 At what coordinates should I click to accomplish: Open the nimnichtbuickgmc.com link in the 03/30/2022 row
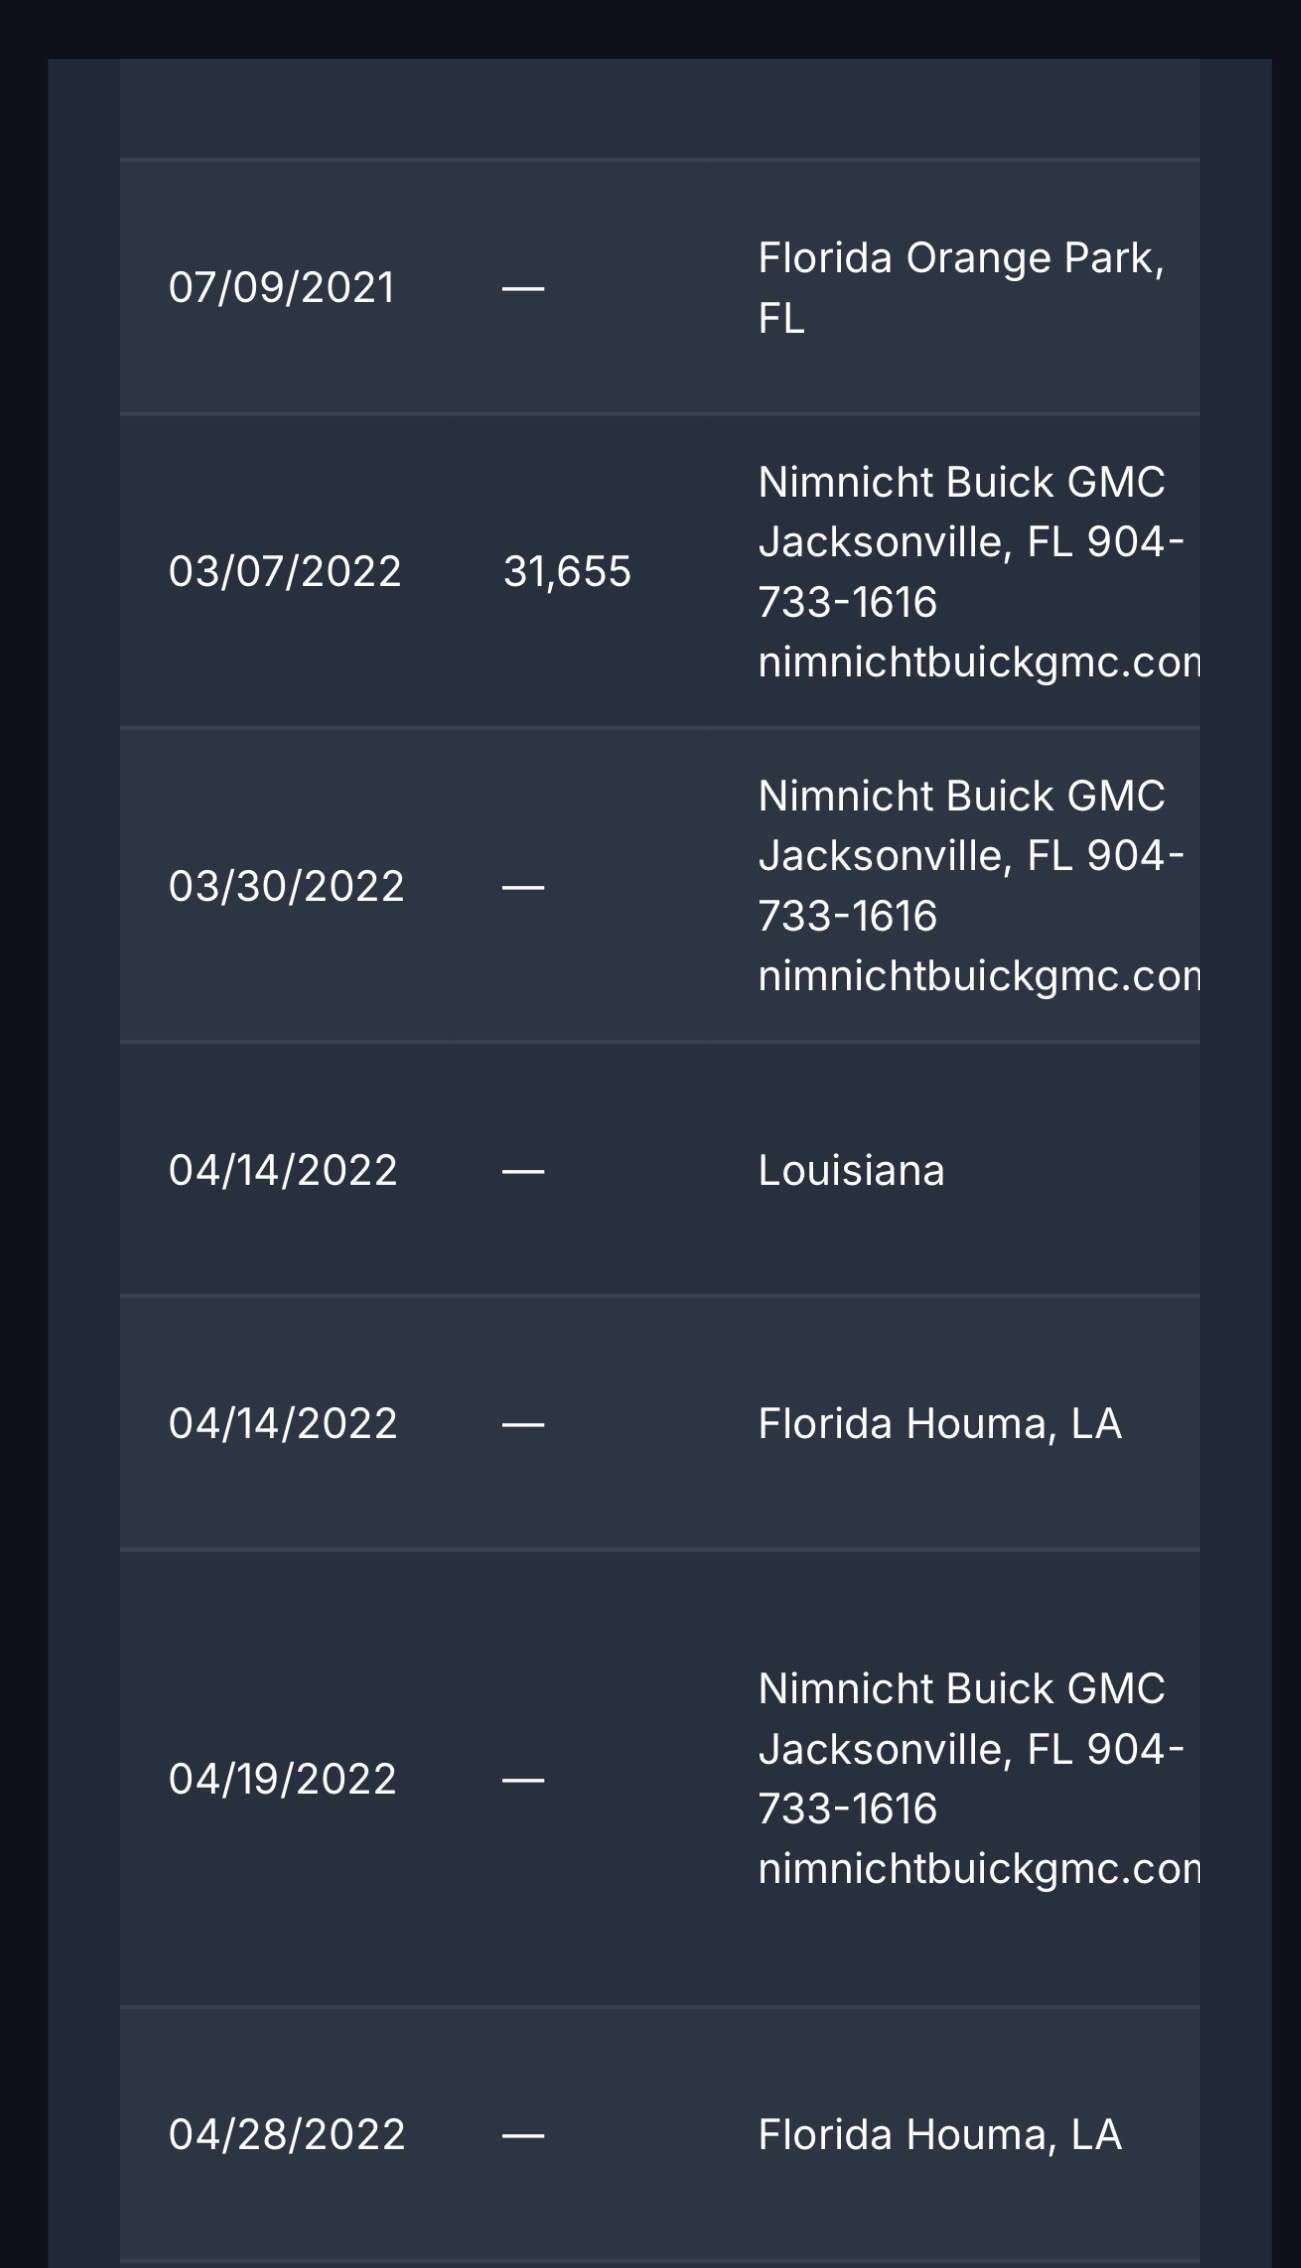coord(978,976)
